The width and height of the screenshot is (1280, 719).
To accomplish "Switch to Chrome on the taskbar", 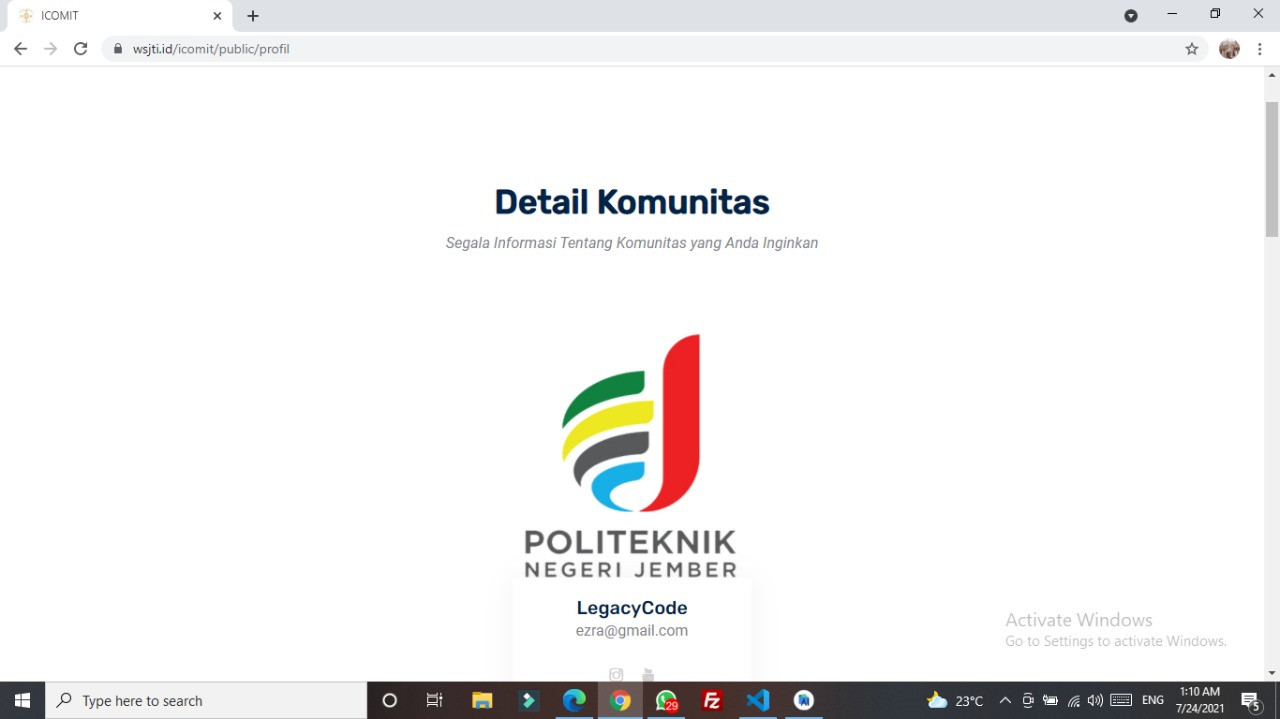I will coord(620,700).
